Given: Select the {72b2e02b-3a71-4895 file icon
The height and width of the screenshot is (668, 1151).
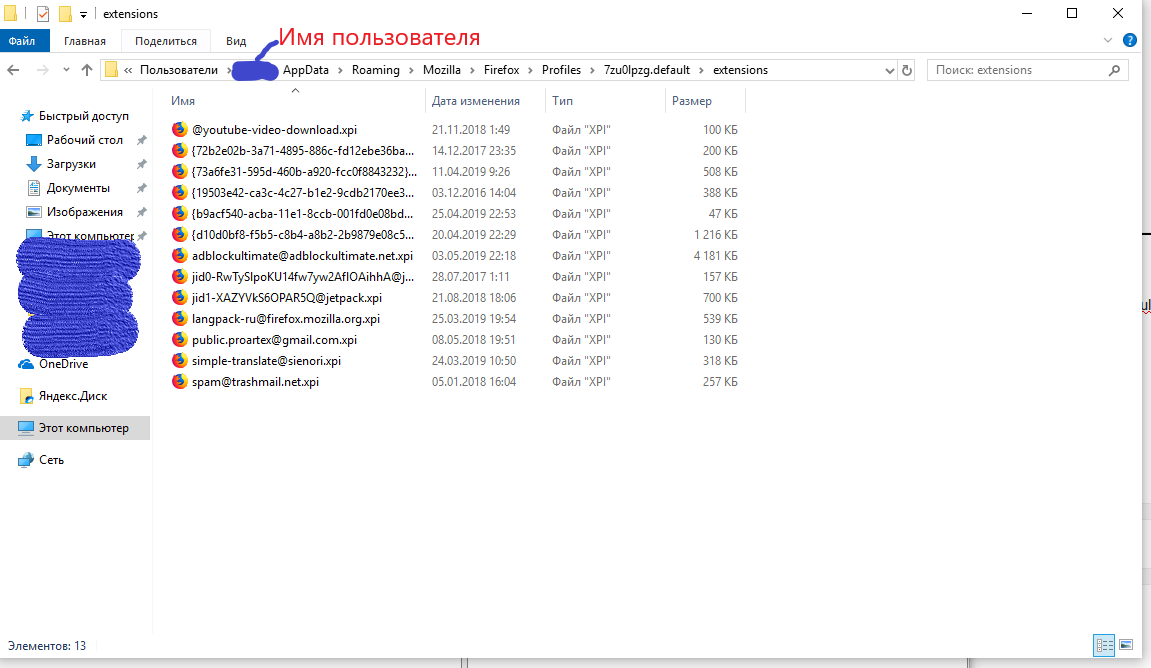Looking at the screenshot, I should tap(180, 150).
